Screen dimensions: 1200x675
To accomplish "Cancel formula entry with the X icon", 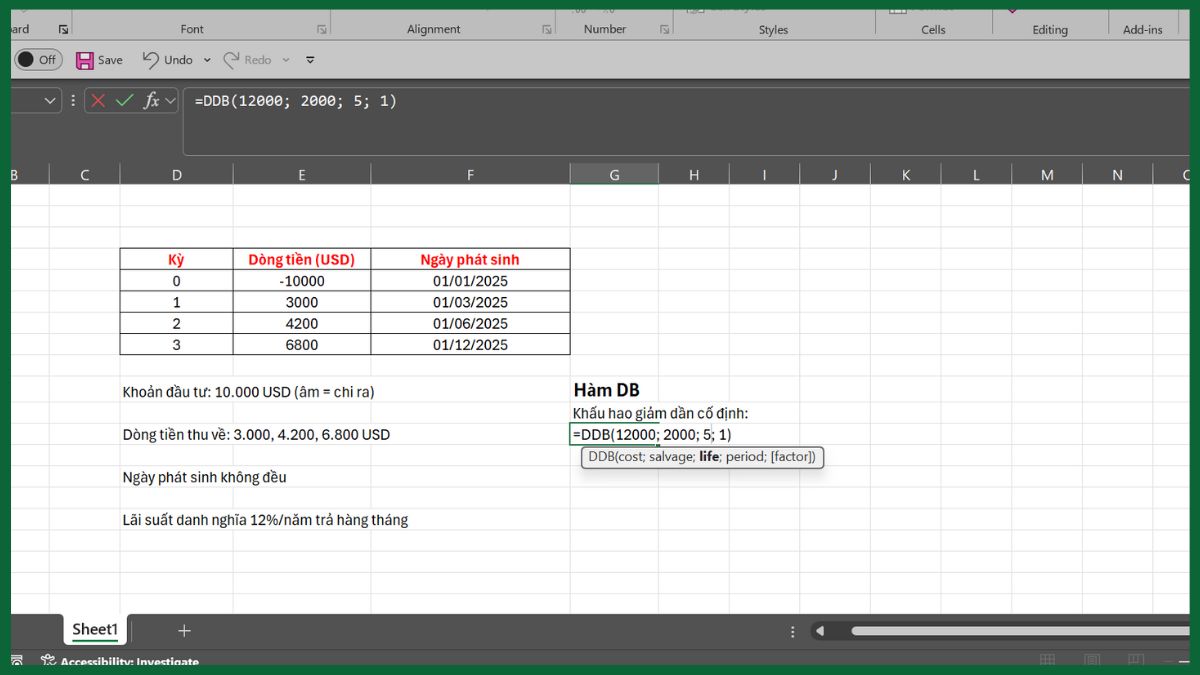I will click(x=96, y=99).
